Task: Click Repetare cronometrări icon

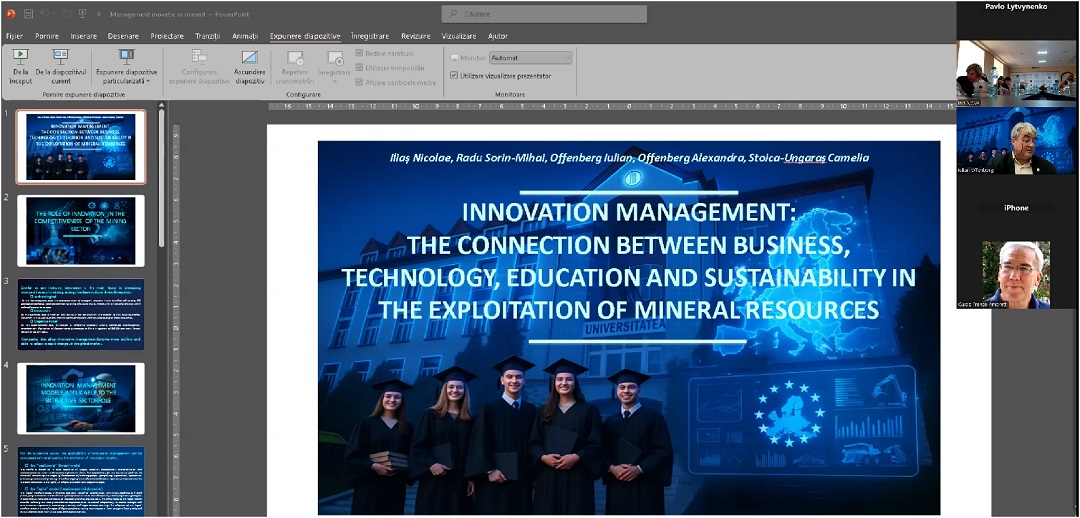Action: coord(295,58)
